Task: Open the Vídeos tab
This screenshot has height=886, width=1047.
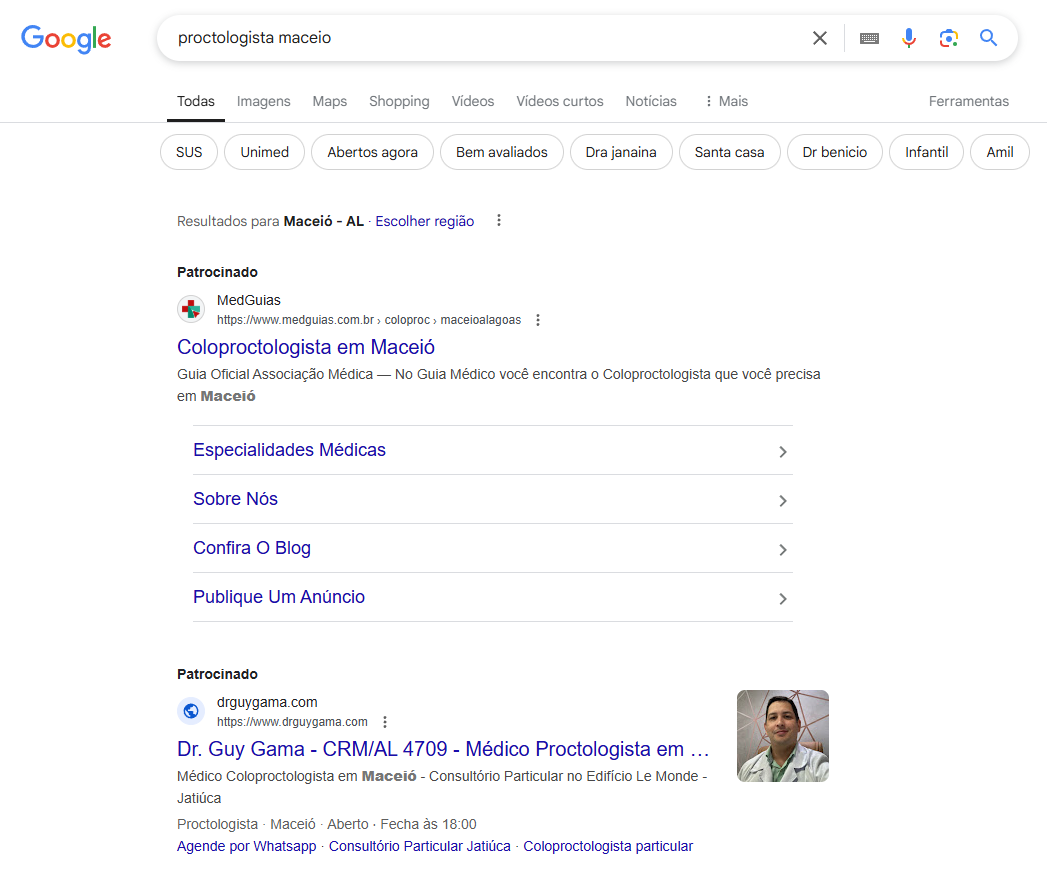Action: pyautogui.click(x=473, y=101)
